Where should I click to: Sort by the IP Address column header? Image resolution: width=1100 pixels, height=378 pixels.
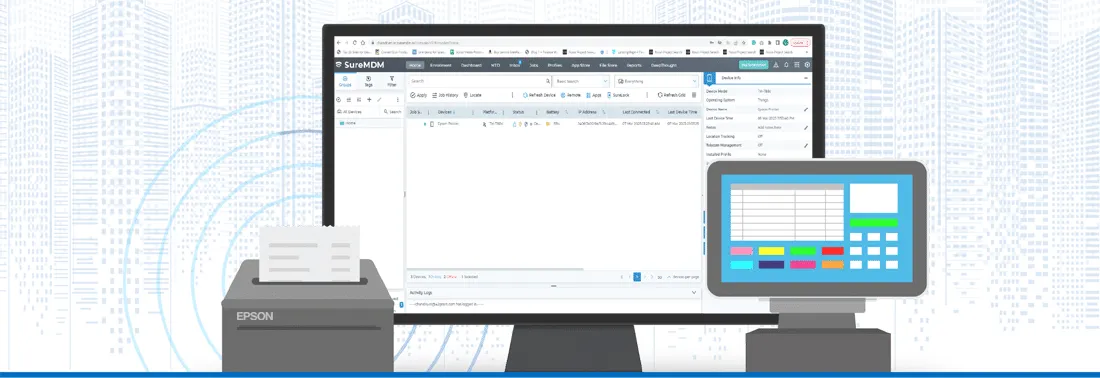click(x=587, y=112)
